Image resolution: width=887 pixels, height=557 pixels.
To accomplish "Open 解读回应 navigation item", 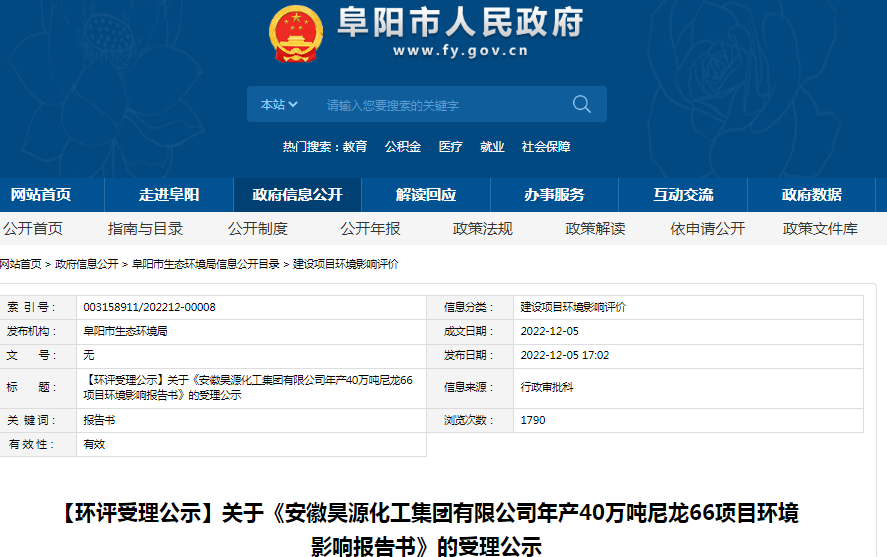I will pyautogui.click(x=426, y=195).
